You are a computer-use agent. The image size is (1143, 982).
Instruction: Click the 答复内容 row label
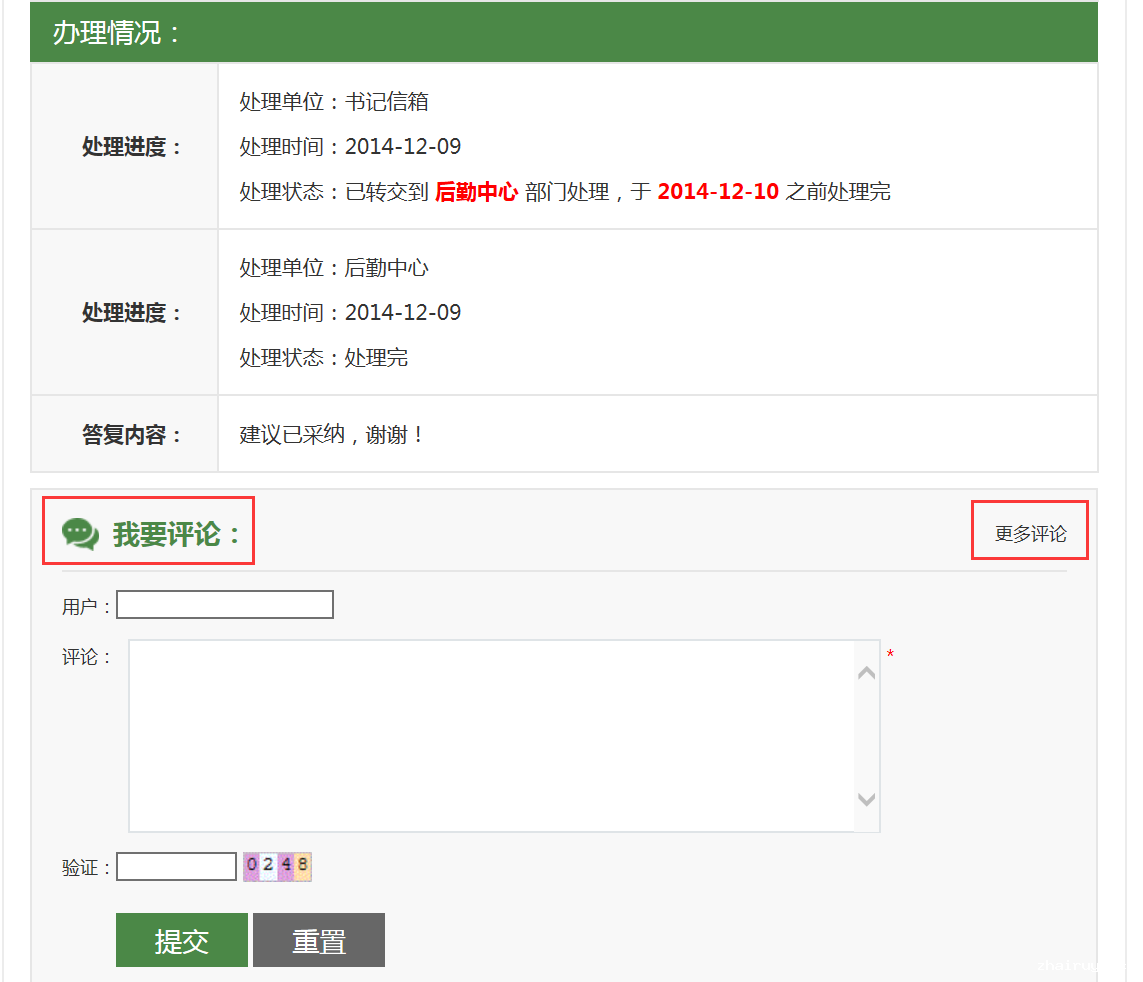pos(131,435)
